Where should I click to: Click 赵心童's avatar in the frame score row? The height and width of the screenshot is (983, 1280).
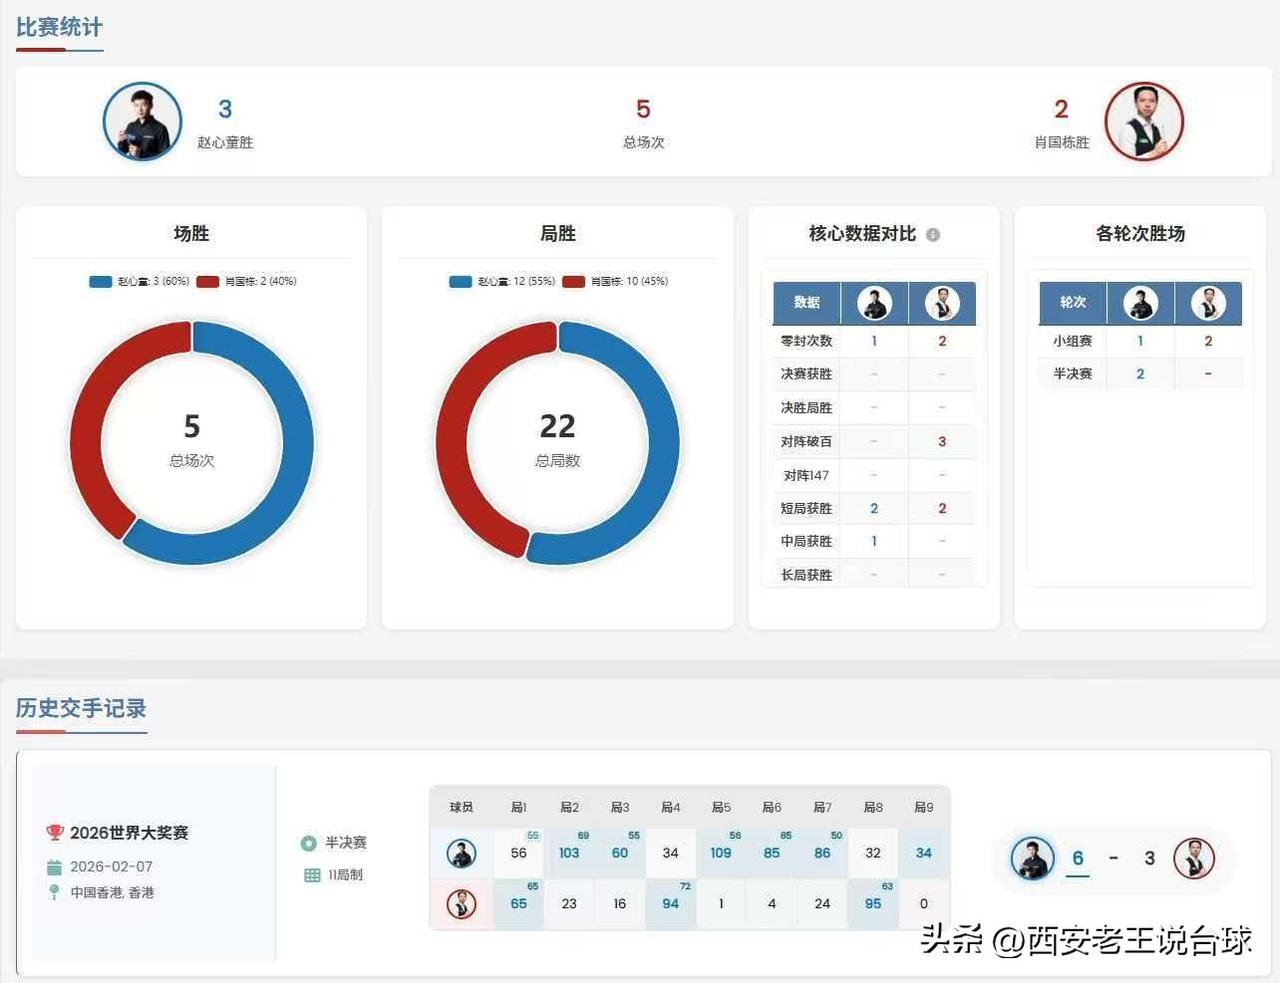[x=461, y=854]
